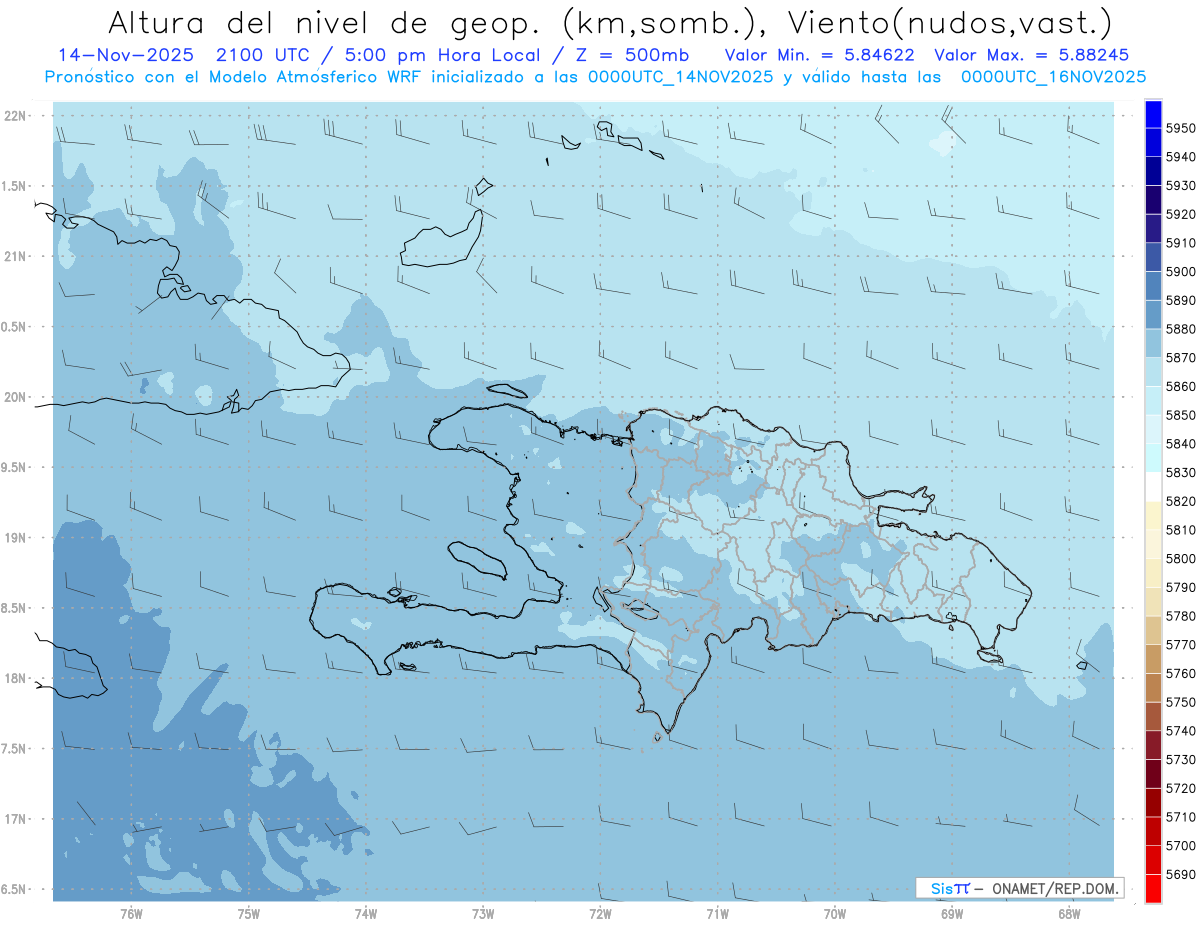Click the '5830' colorbar value
This screenshot has height=927, width=1200.
pos(1181,473)
